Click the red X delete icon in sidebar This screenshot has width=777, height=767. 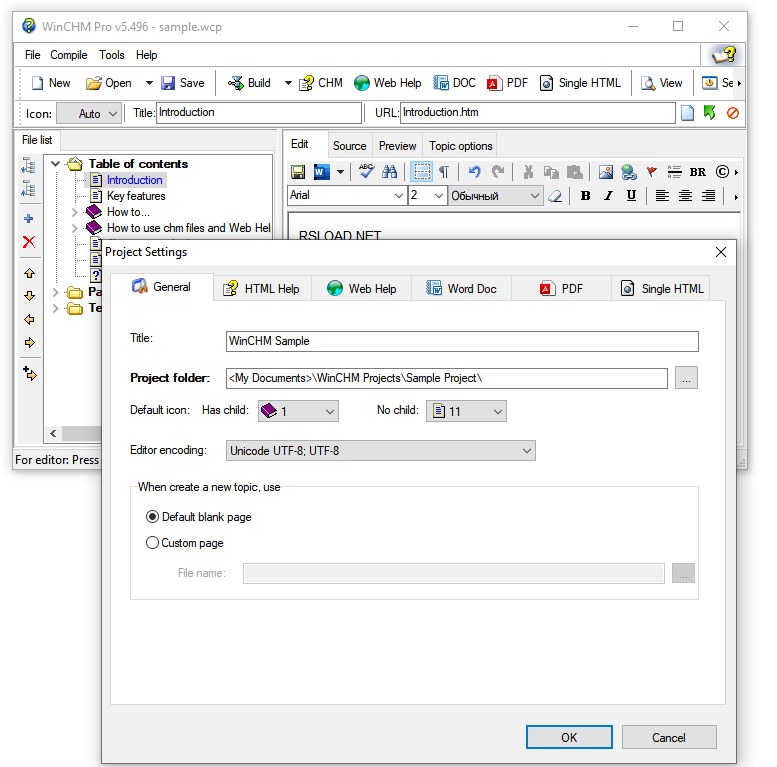tap(29, 242)
